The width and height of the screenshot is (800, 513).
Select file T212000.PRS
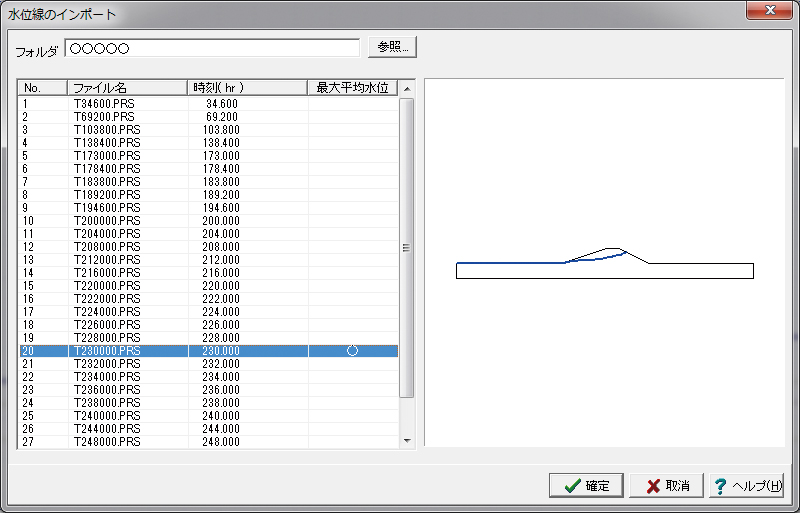(107, 260)
